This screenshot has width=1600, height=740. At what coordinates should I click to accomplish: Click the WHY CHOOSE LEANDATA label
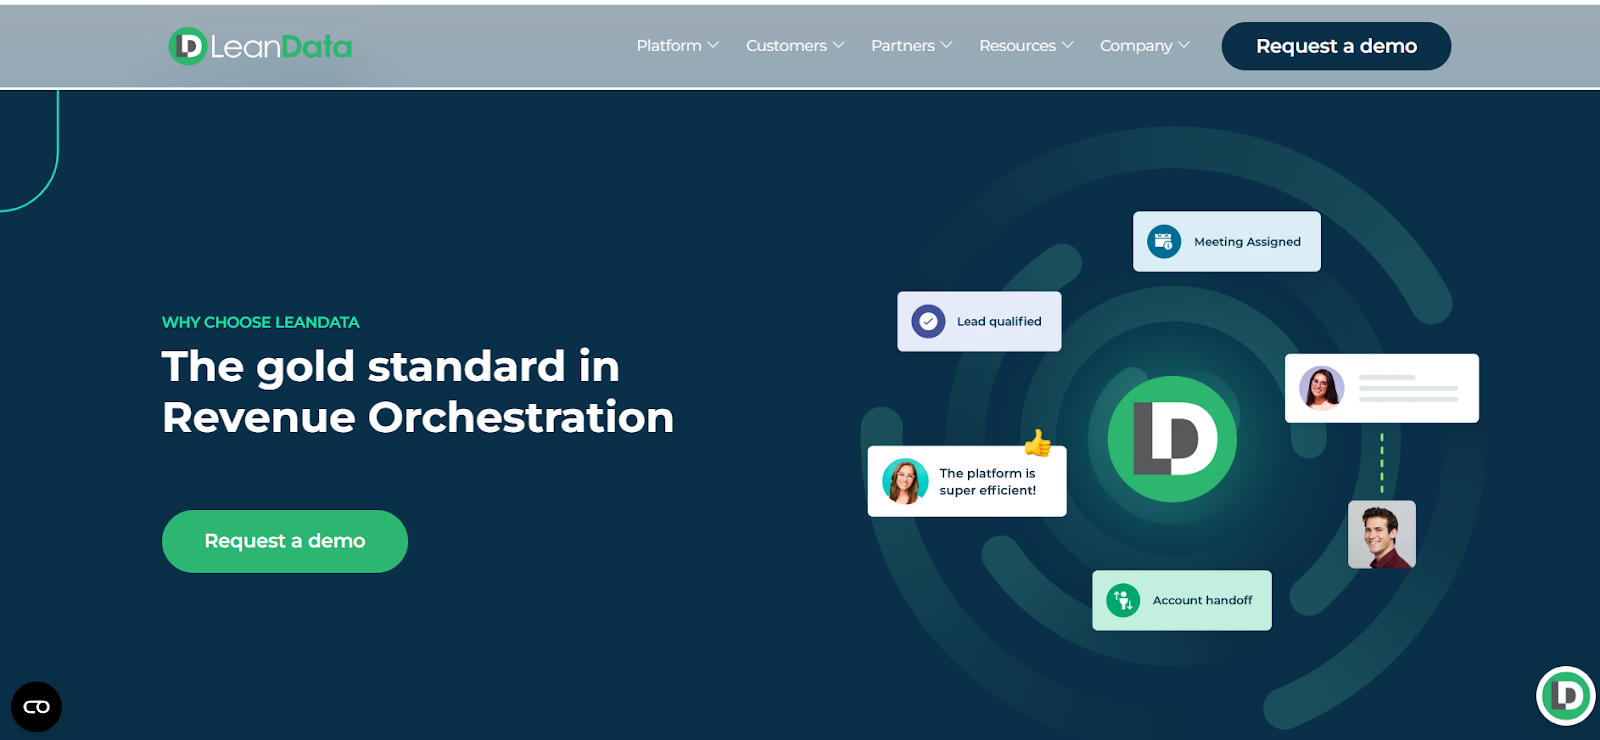pos(260,322)
